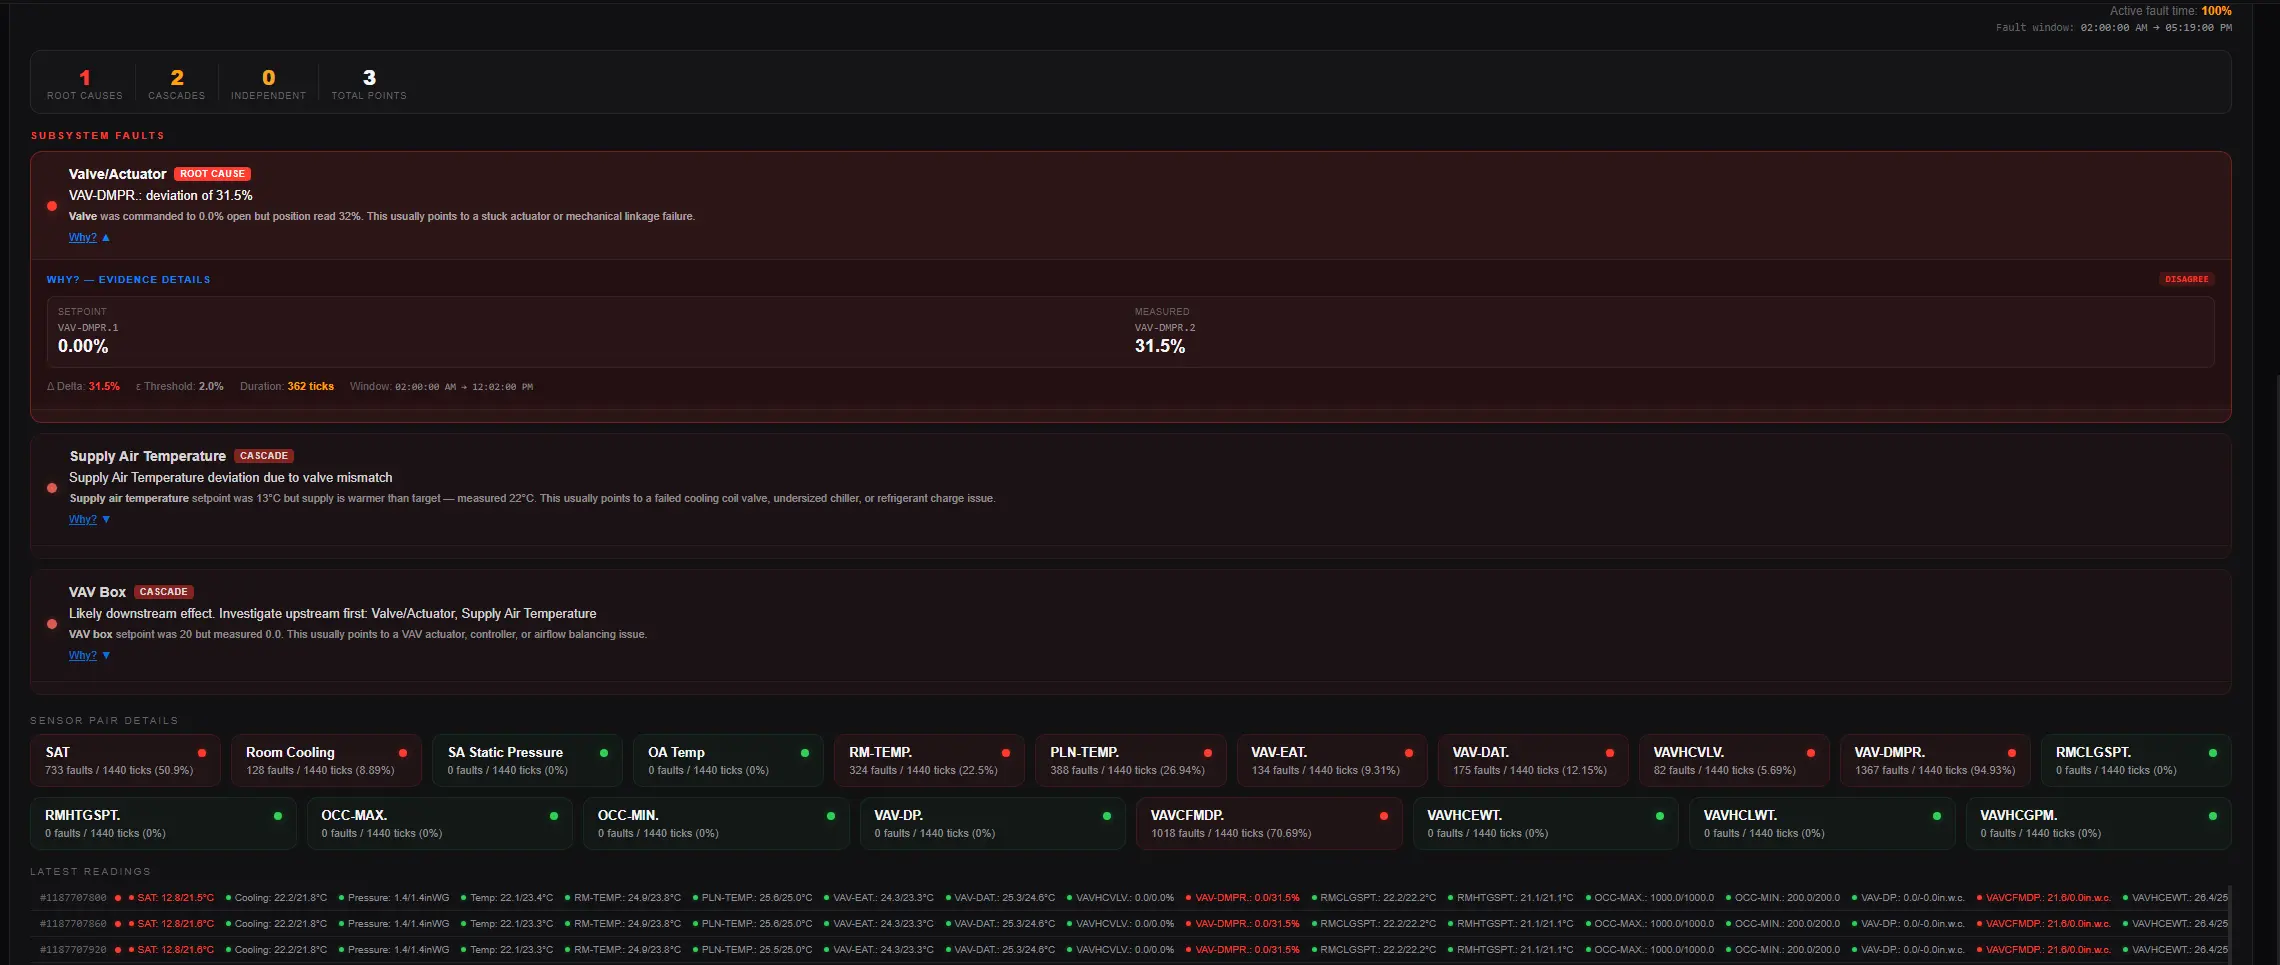Click red dot next to reading #1187707920
2280x965 pixels.
(x=118, y=950)
